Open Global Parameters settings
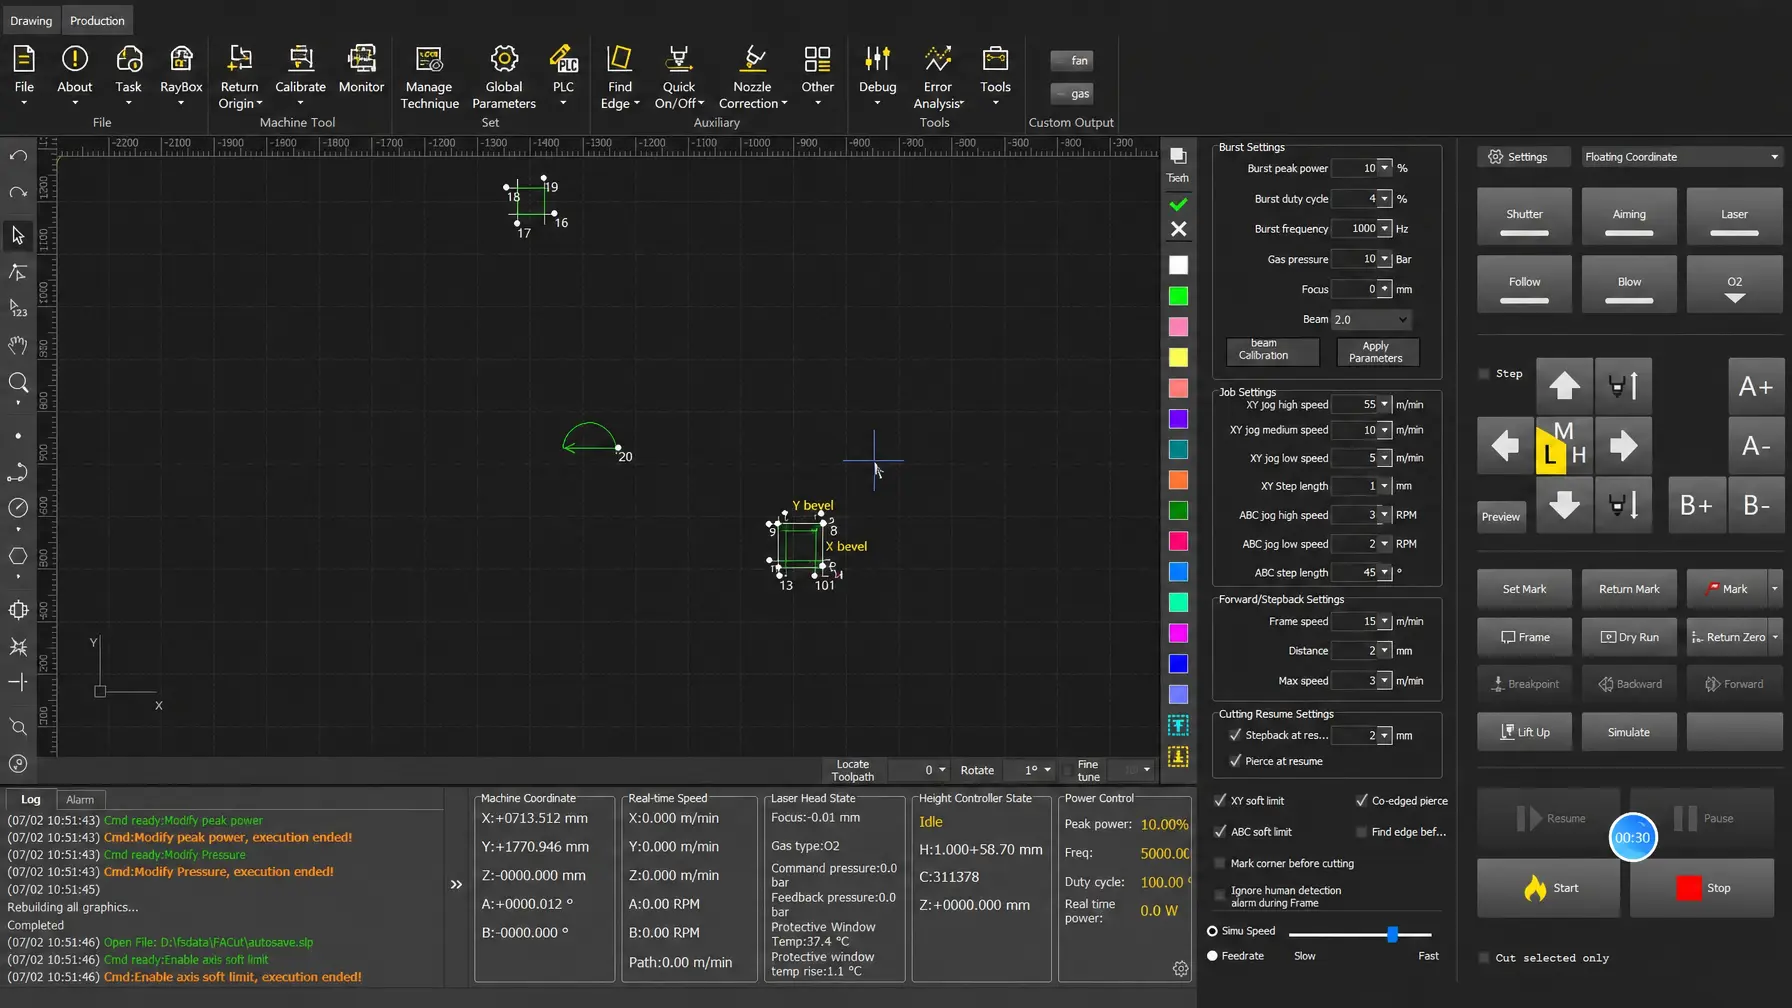 click(x=504, y=77)
